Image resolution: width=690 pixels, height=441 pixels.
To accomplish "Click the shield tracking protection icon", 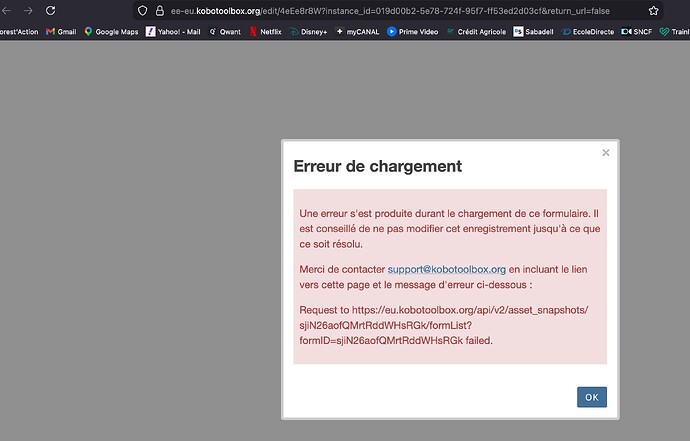I will point(143,10).
